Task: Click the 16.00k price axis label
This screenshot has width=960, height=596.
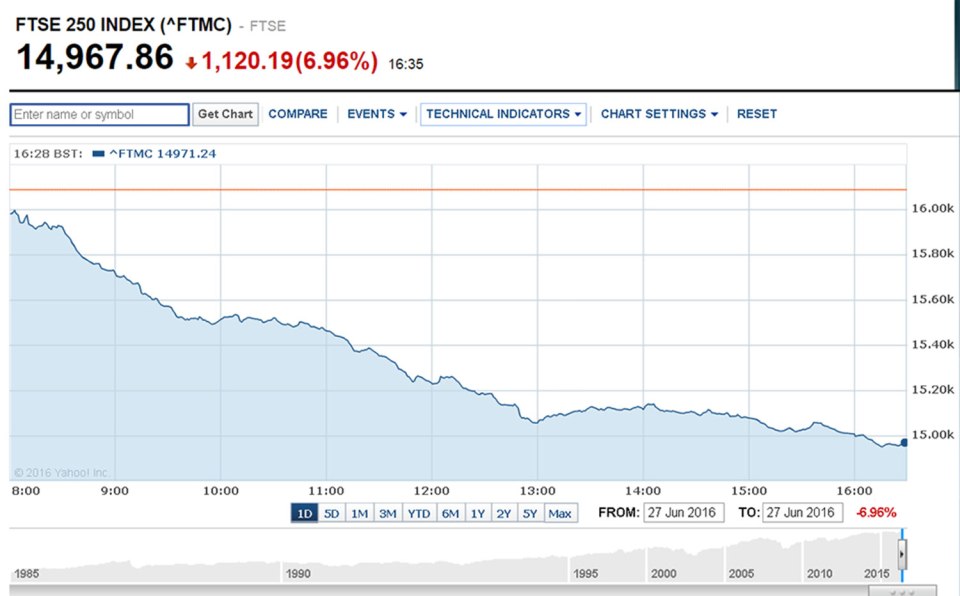Action: coord(932,209)
